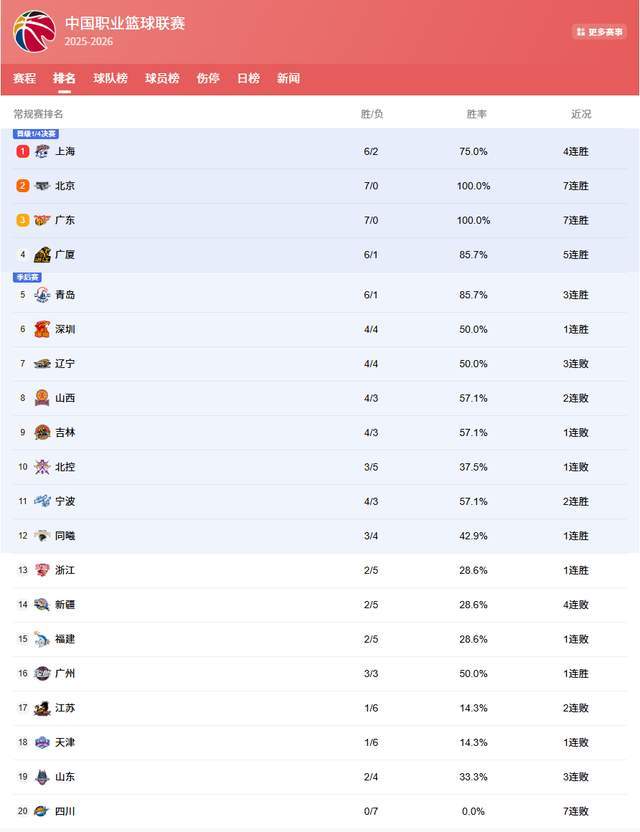Open the 广厦 team name link
Screen dimensions: 640x832
point(65,255)
